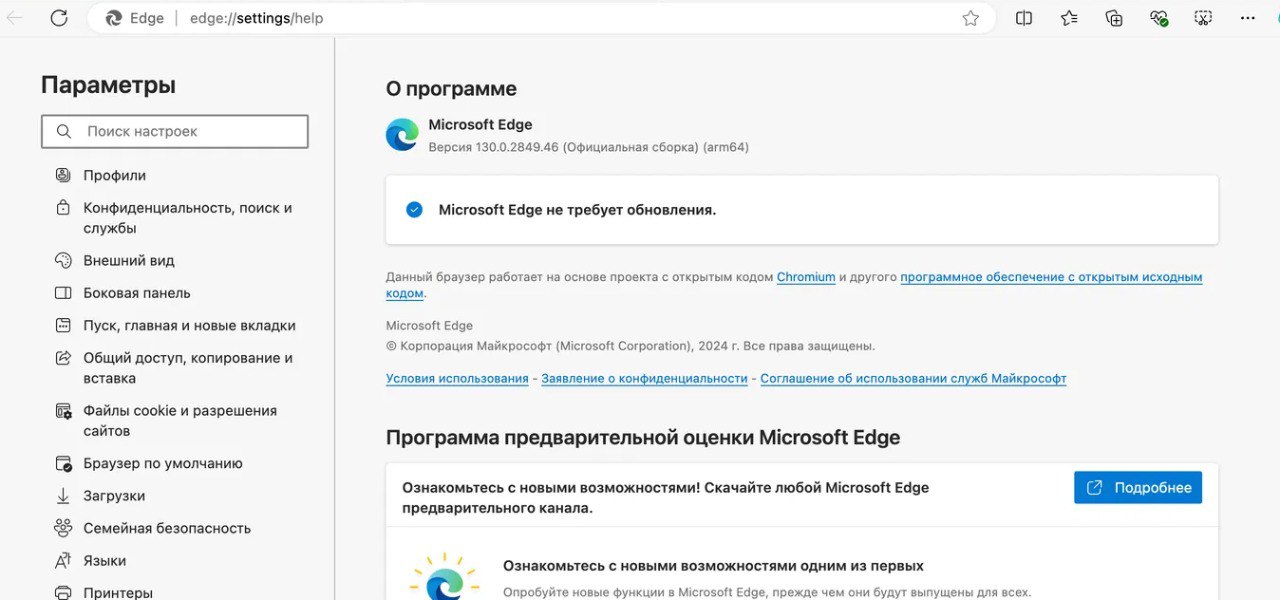Click the back arrow in toolbar
The image size is (1280, 600).
(15, 18)
